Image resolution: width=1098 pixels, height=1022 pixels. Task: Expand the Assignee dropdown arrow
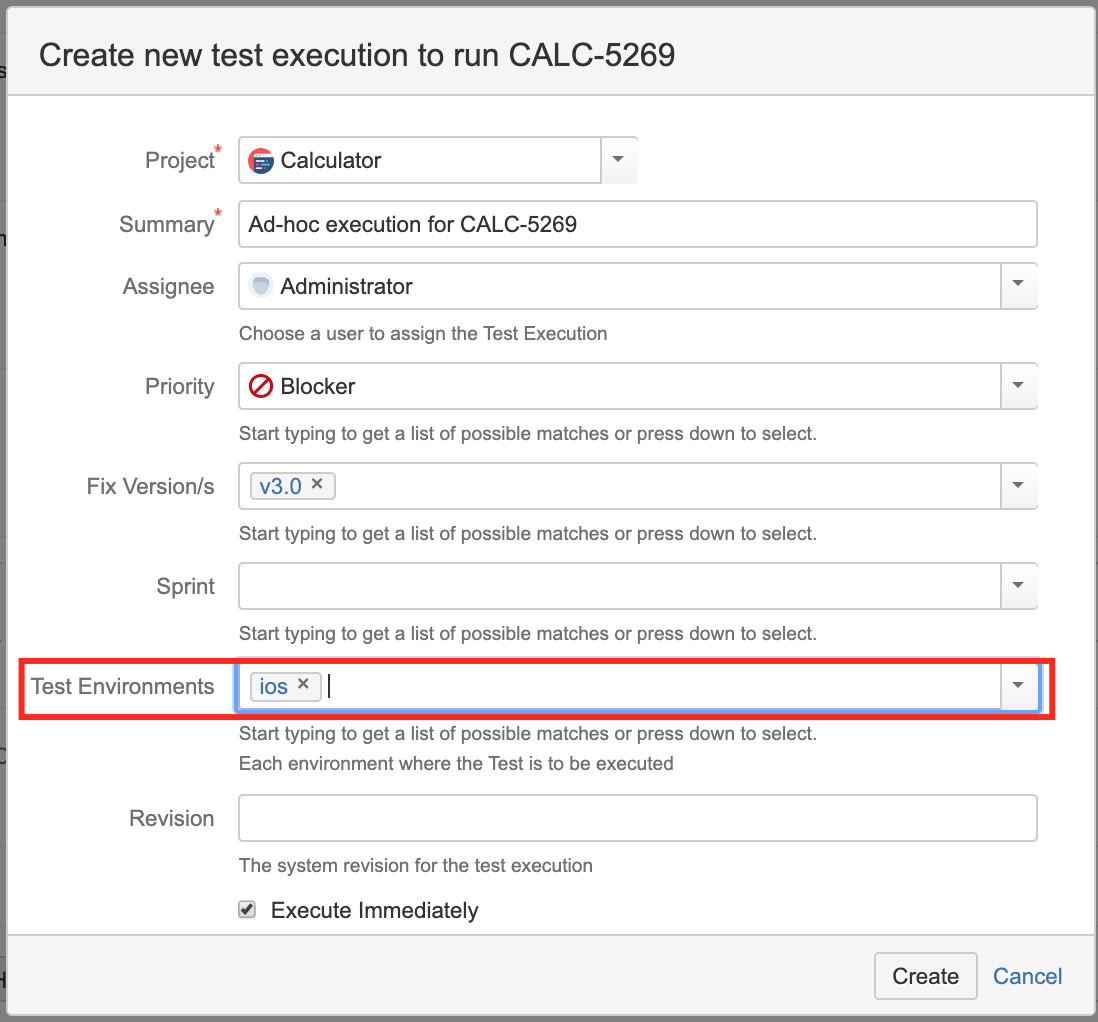(x=1018, y=284)
